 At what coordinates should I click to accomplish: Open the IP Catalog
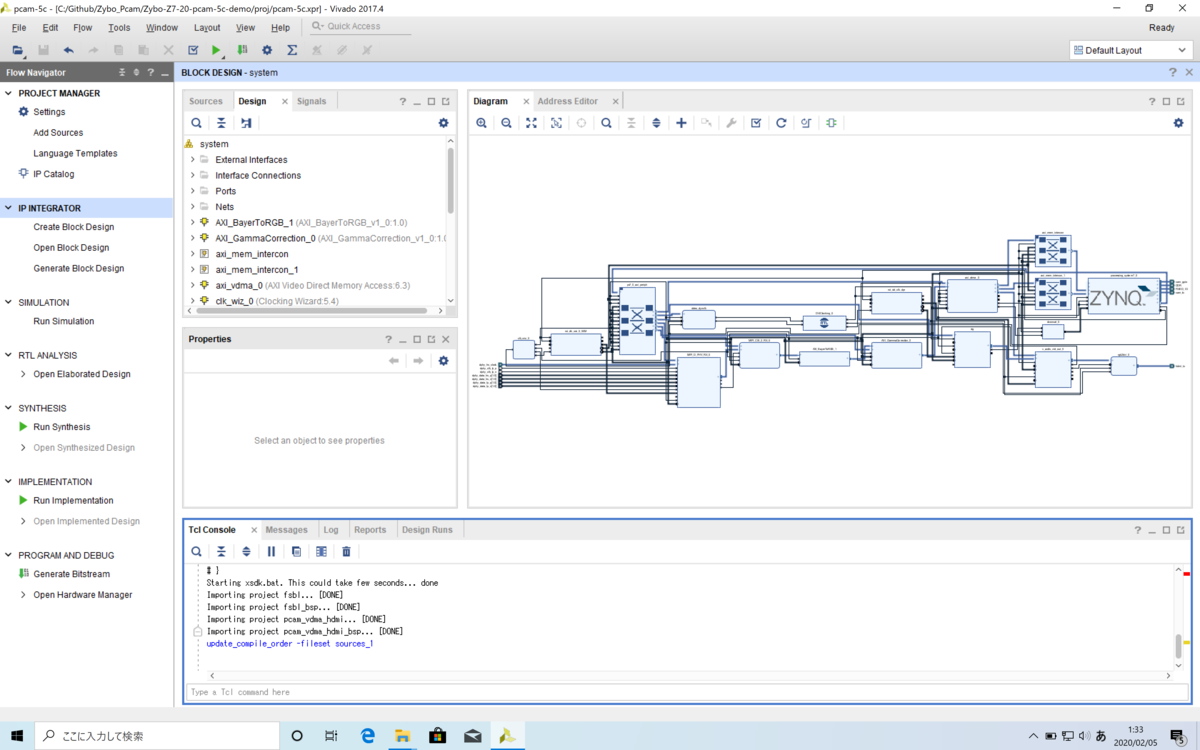coord(54,174)
